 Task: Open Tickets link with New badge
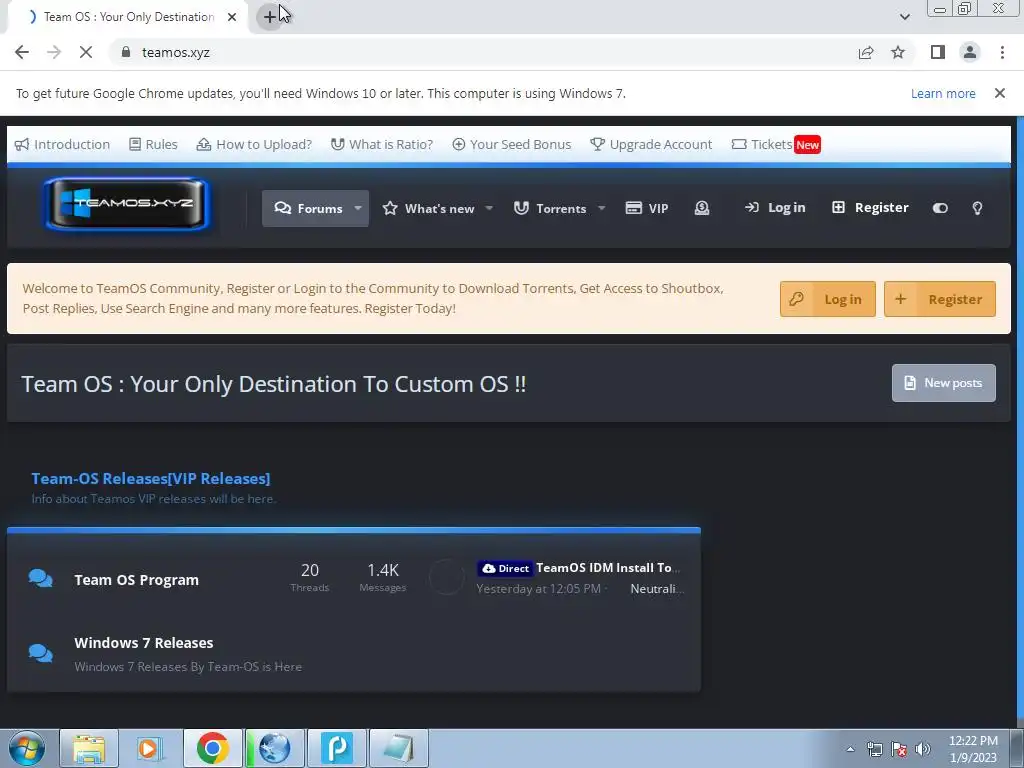pyautogui.click(x=776, y=144)
